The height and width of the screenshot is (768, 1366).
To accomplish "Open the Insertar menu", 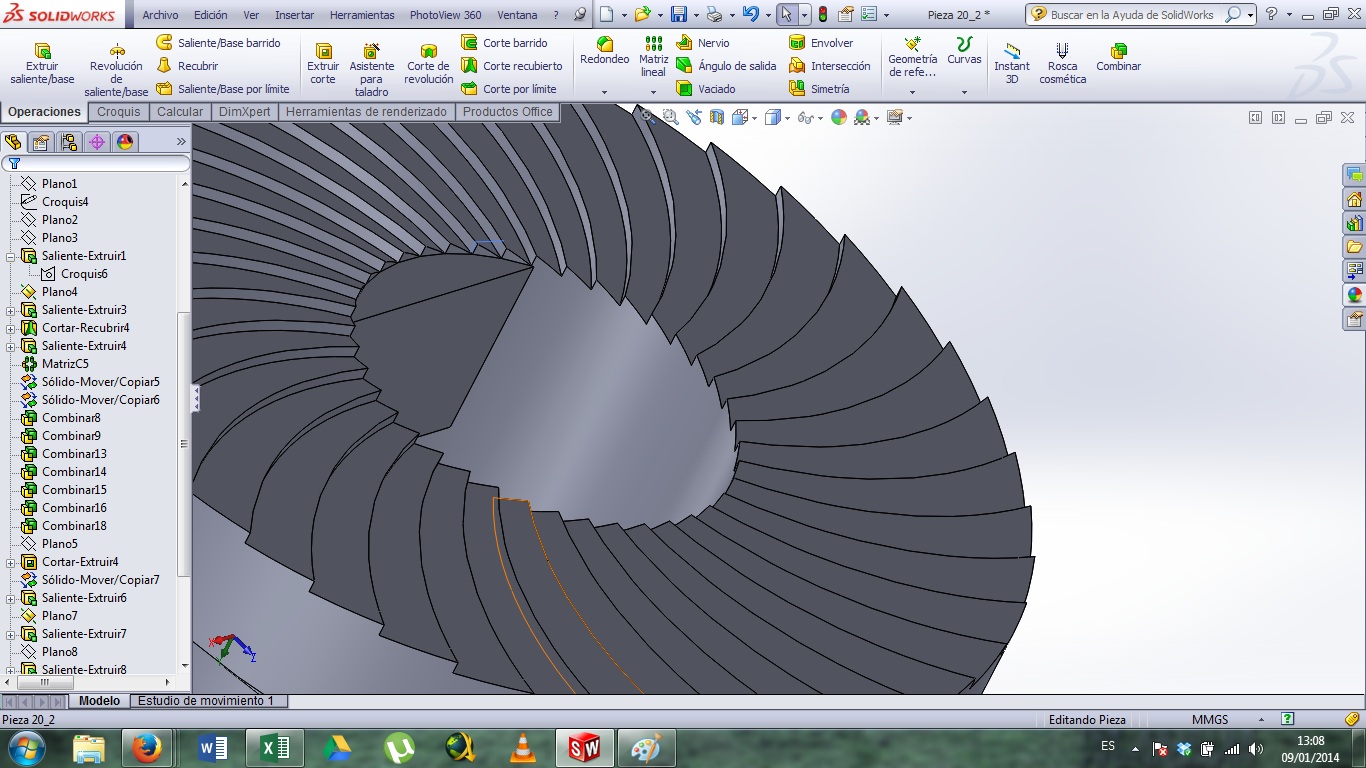I will tap(294, 15).
